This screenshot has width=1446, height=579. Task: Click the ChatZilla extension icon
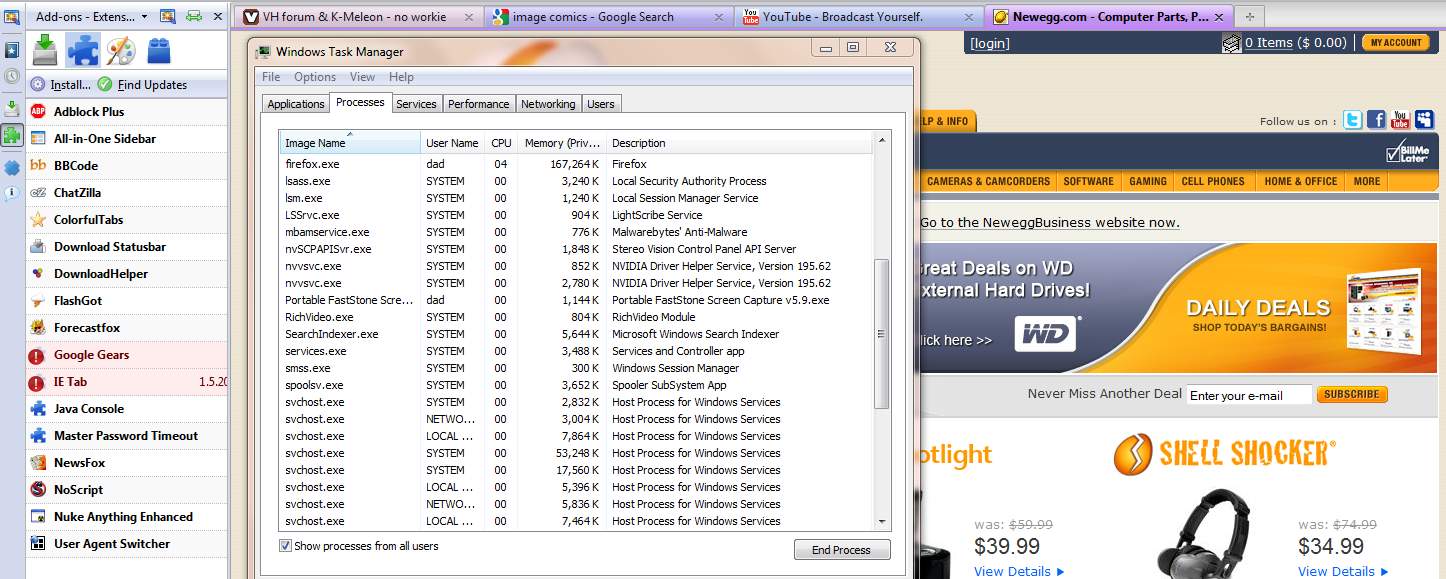[x=38, y=192]
